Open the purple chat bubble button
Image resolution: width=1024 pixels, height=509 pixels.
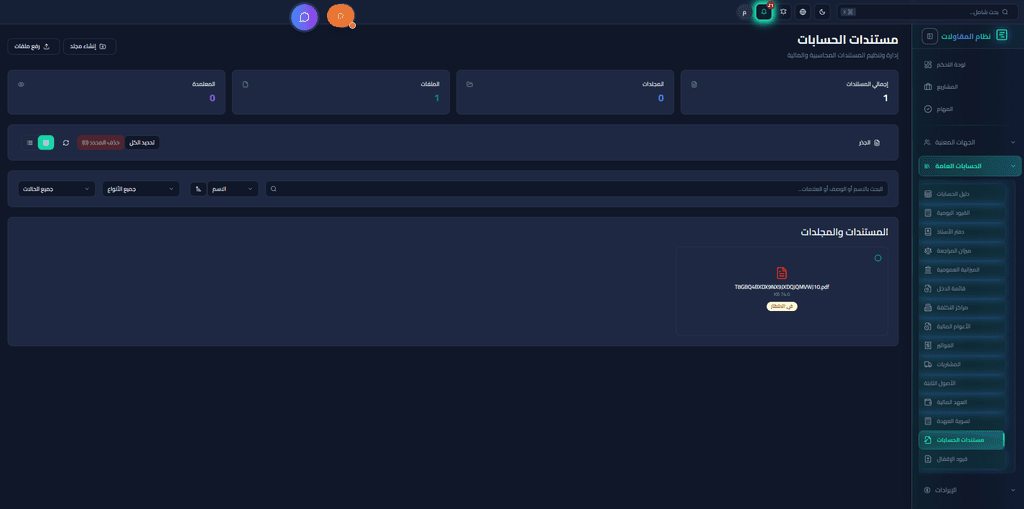point(304,17)
